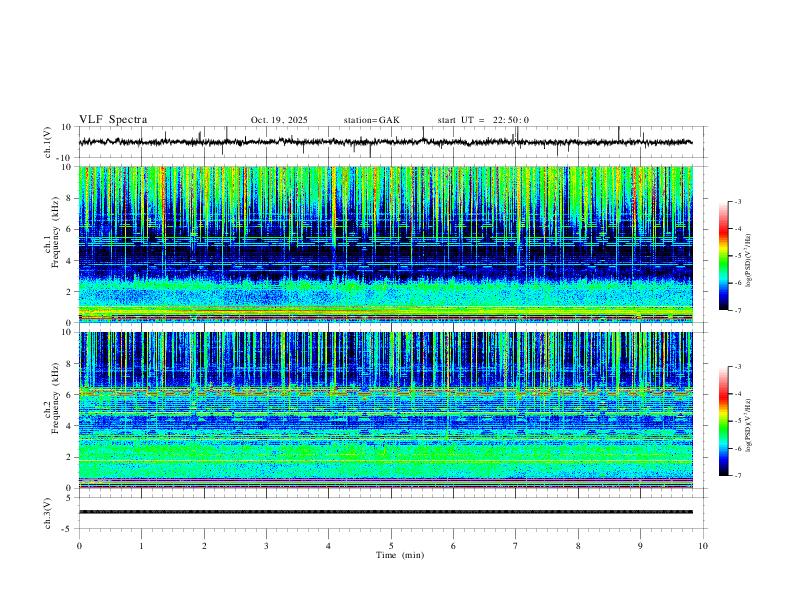
Task: Click the "-3" tick on ch.1 colorbar
Action: tap(738, 201)
